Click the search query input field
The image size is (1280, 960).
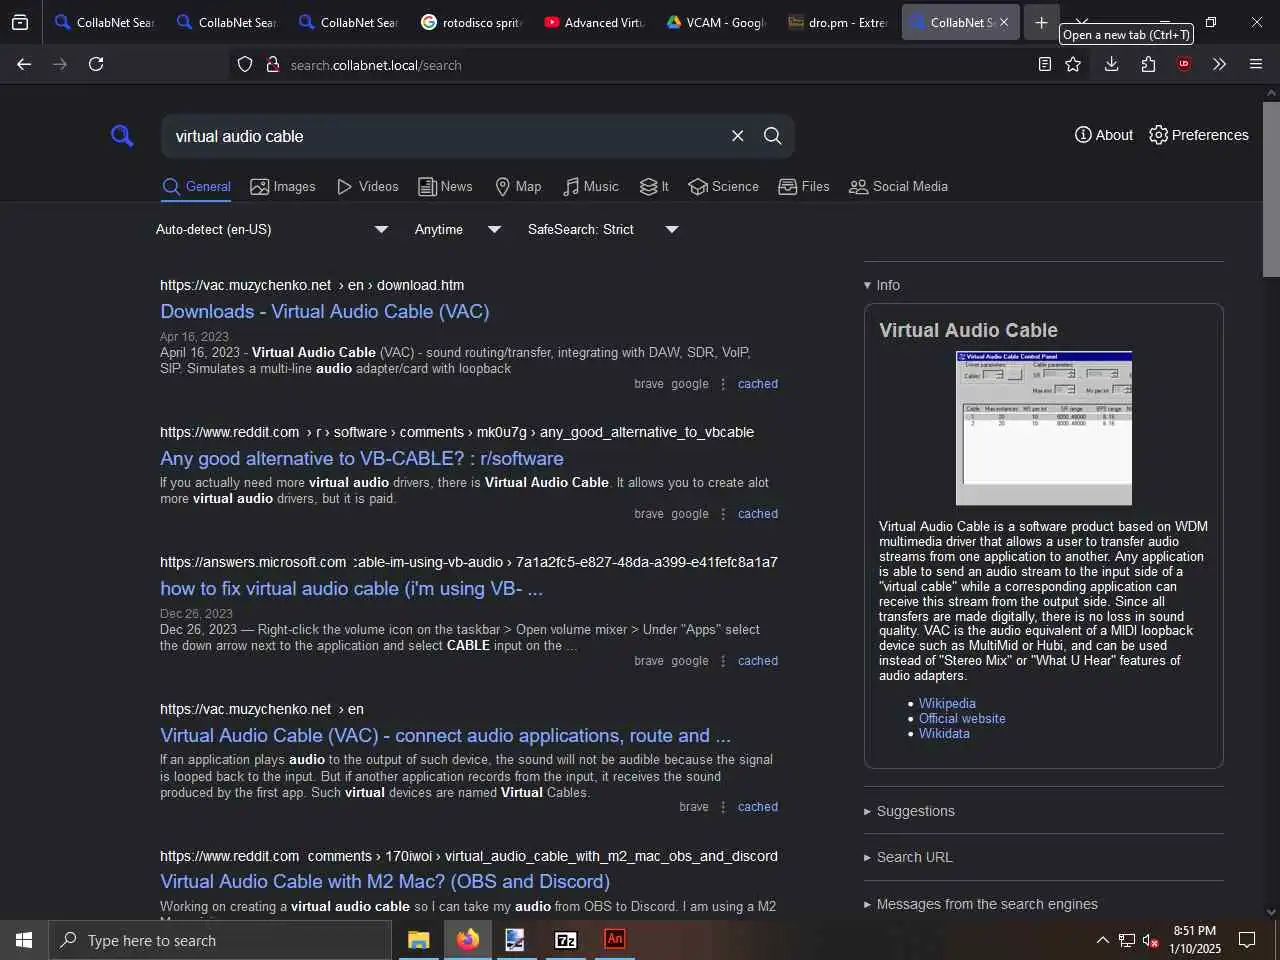445,136
